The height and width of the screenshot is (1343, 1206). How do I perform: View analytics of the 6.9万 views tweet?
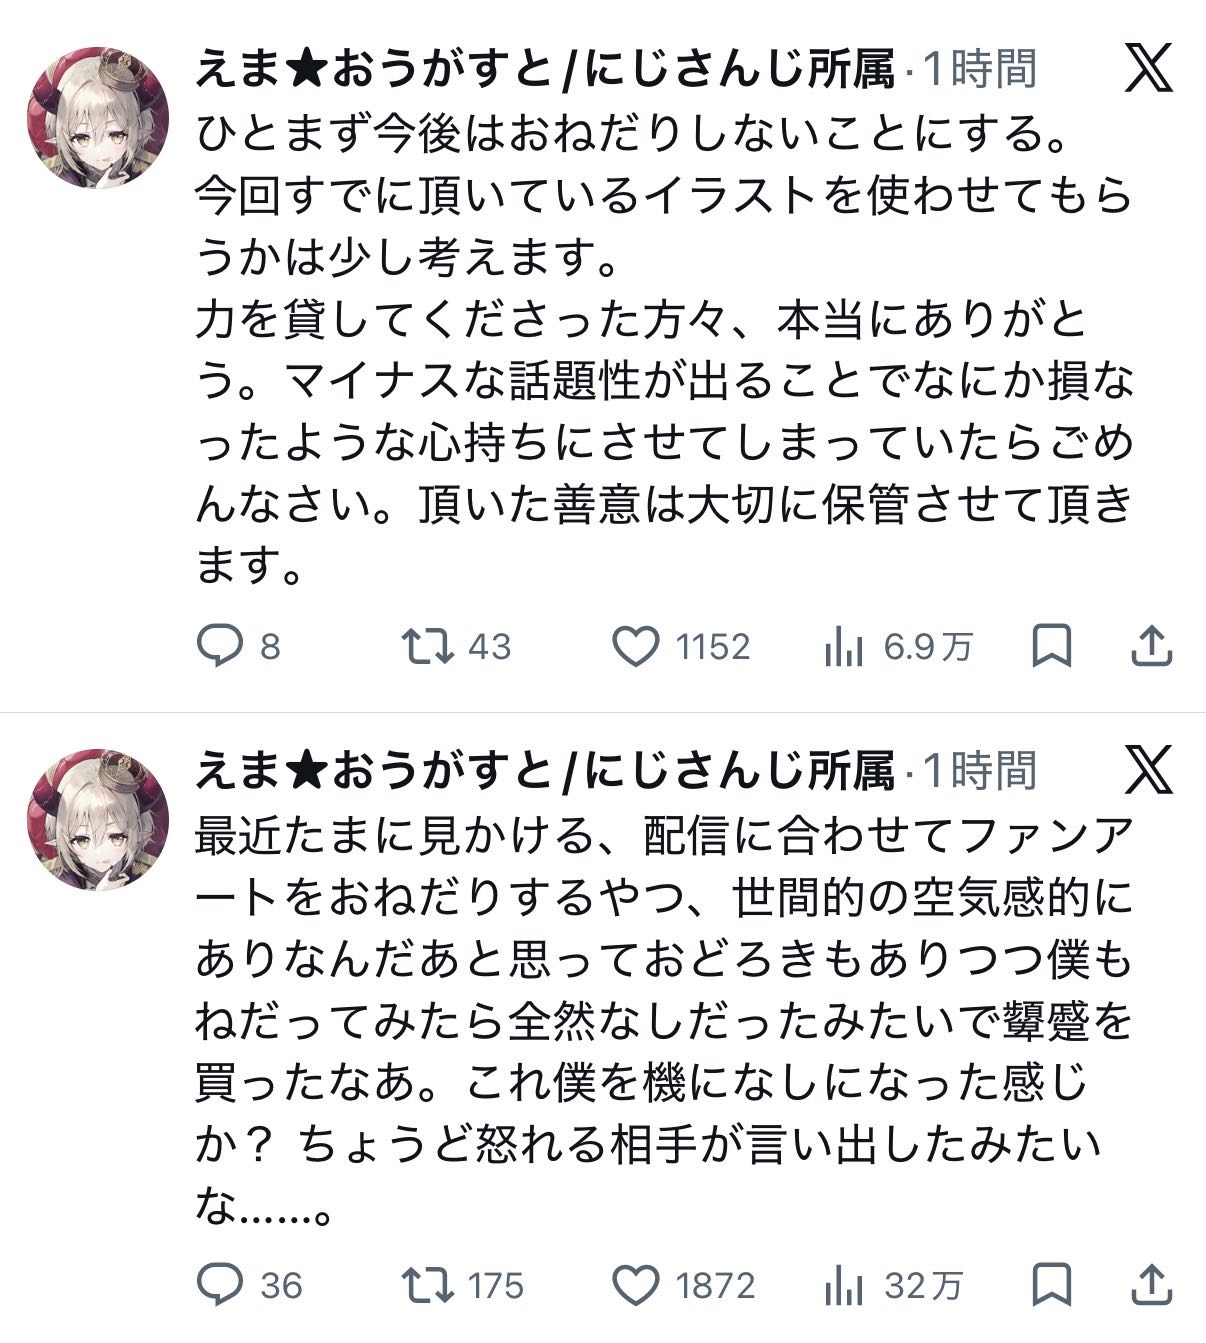click(x=844, y=648)
